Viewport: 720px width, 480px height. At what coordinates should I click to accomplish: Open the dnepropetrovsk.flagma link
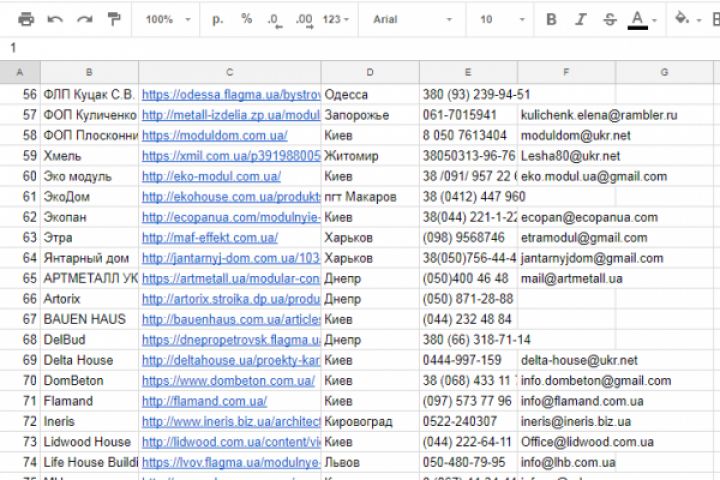tap(231, 340)
